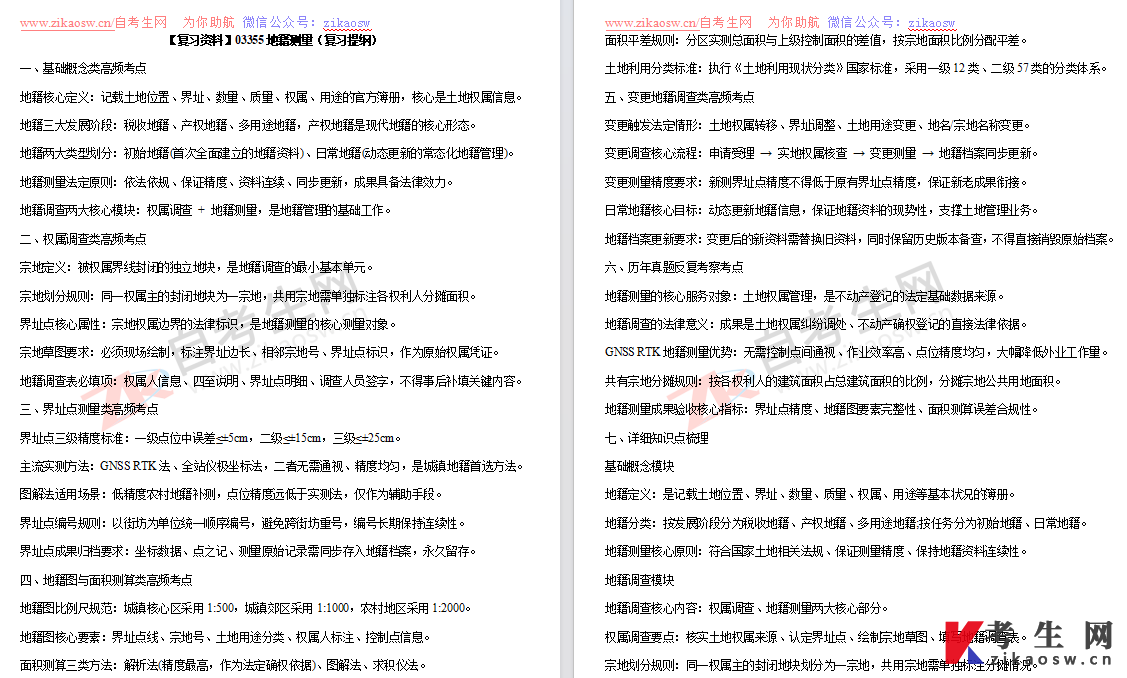
Task: Click the line starting '主流实测方法'
Action: 271,466
